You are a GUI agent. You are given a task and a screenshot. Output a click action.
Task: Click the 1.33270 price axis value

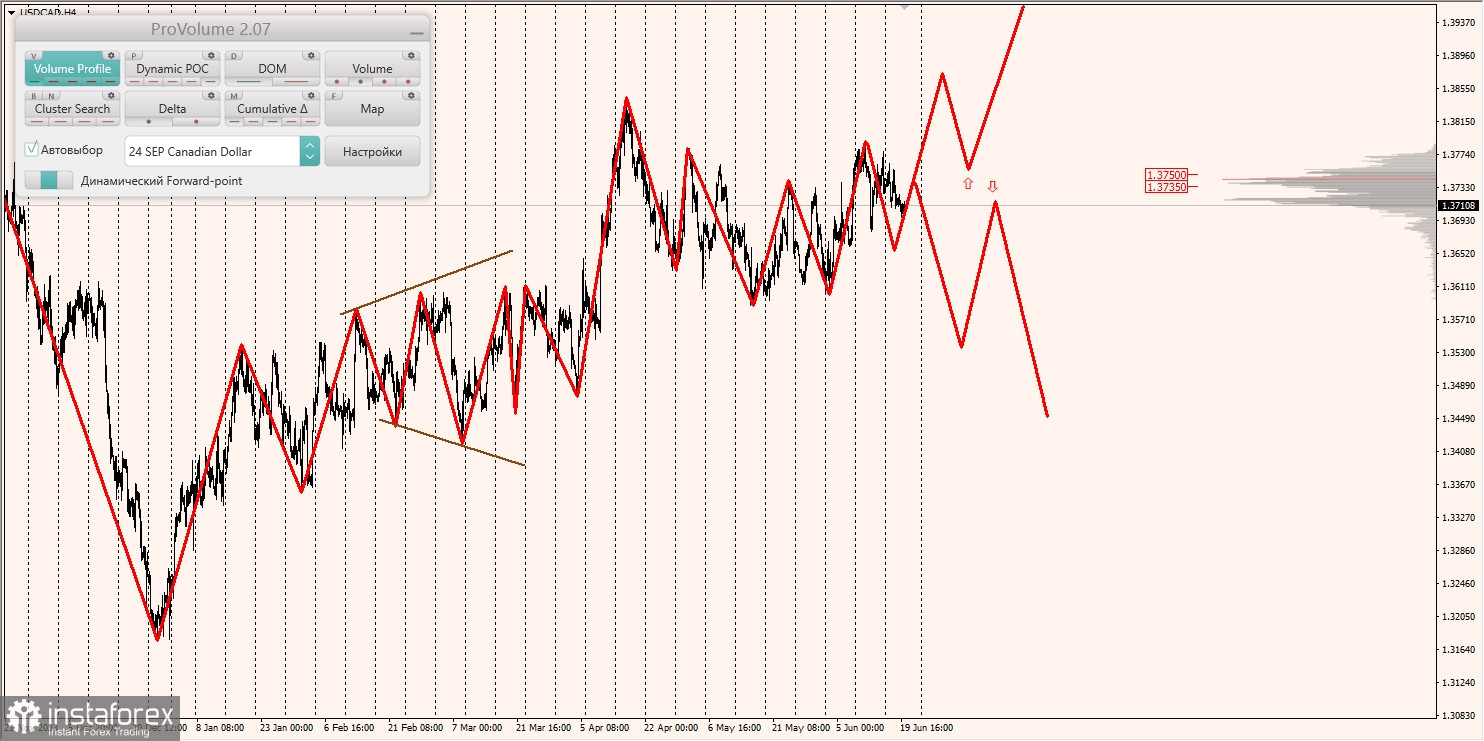(1458, 517)
